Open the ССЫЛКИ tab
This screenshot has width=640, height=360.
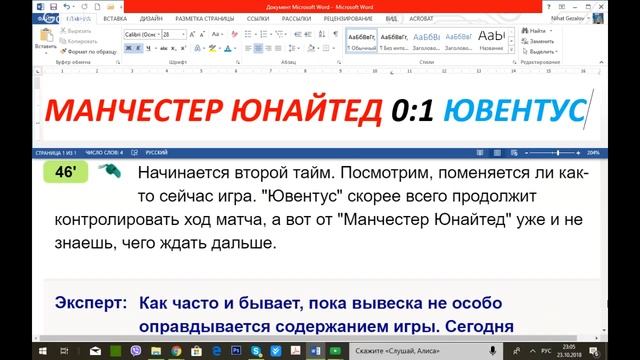pyautogui.click(x=258, y=19)
